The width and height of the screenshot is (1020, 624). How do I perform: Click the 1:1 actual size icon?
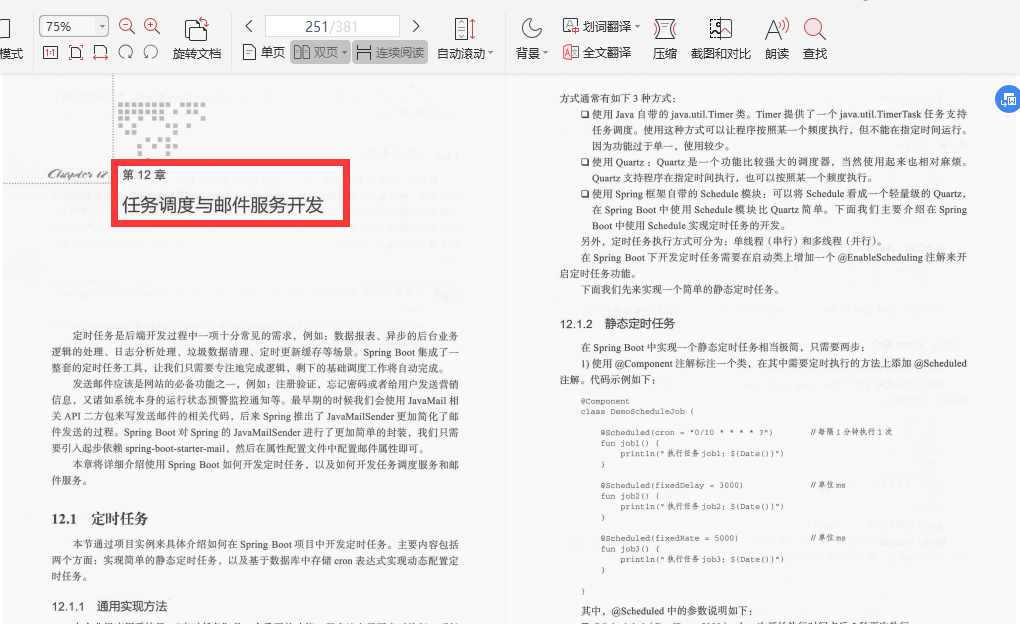[51, 51]
